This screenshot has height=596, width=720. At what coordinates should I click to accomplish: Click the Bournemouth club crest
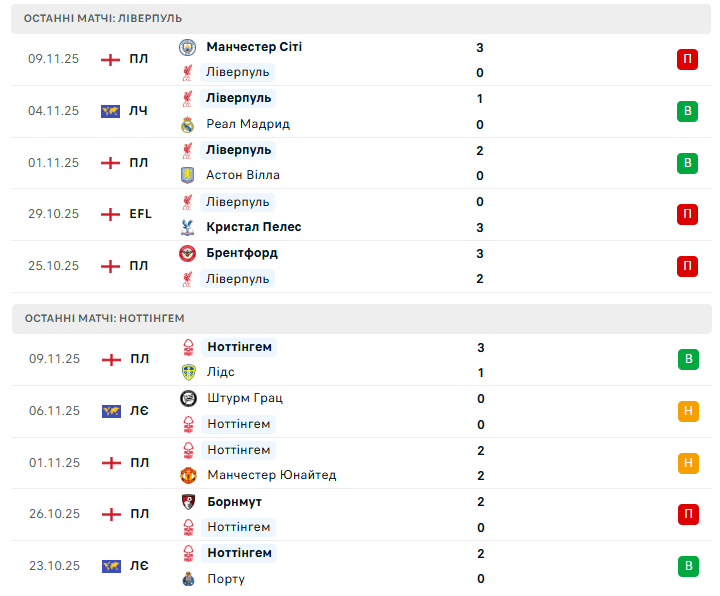(187, 501)
